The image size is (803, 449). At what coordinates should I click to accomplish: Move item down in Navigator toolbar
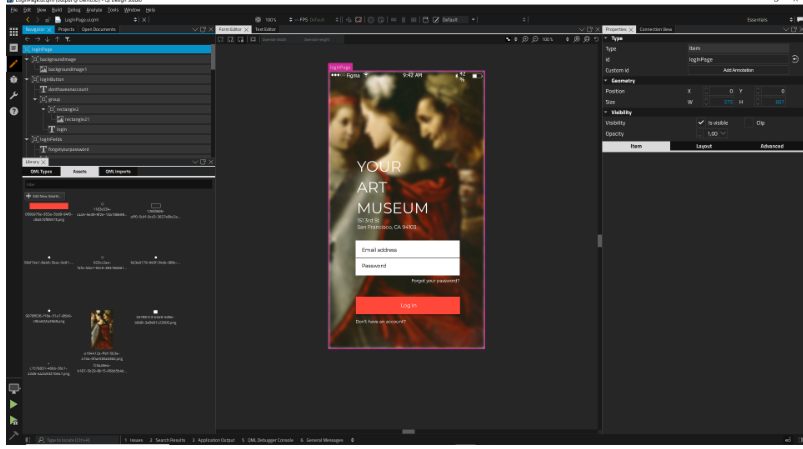click(x=47, y=39)
